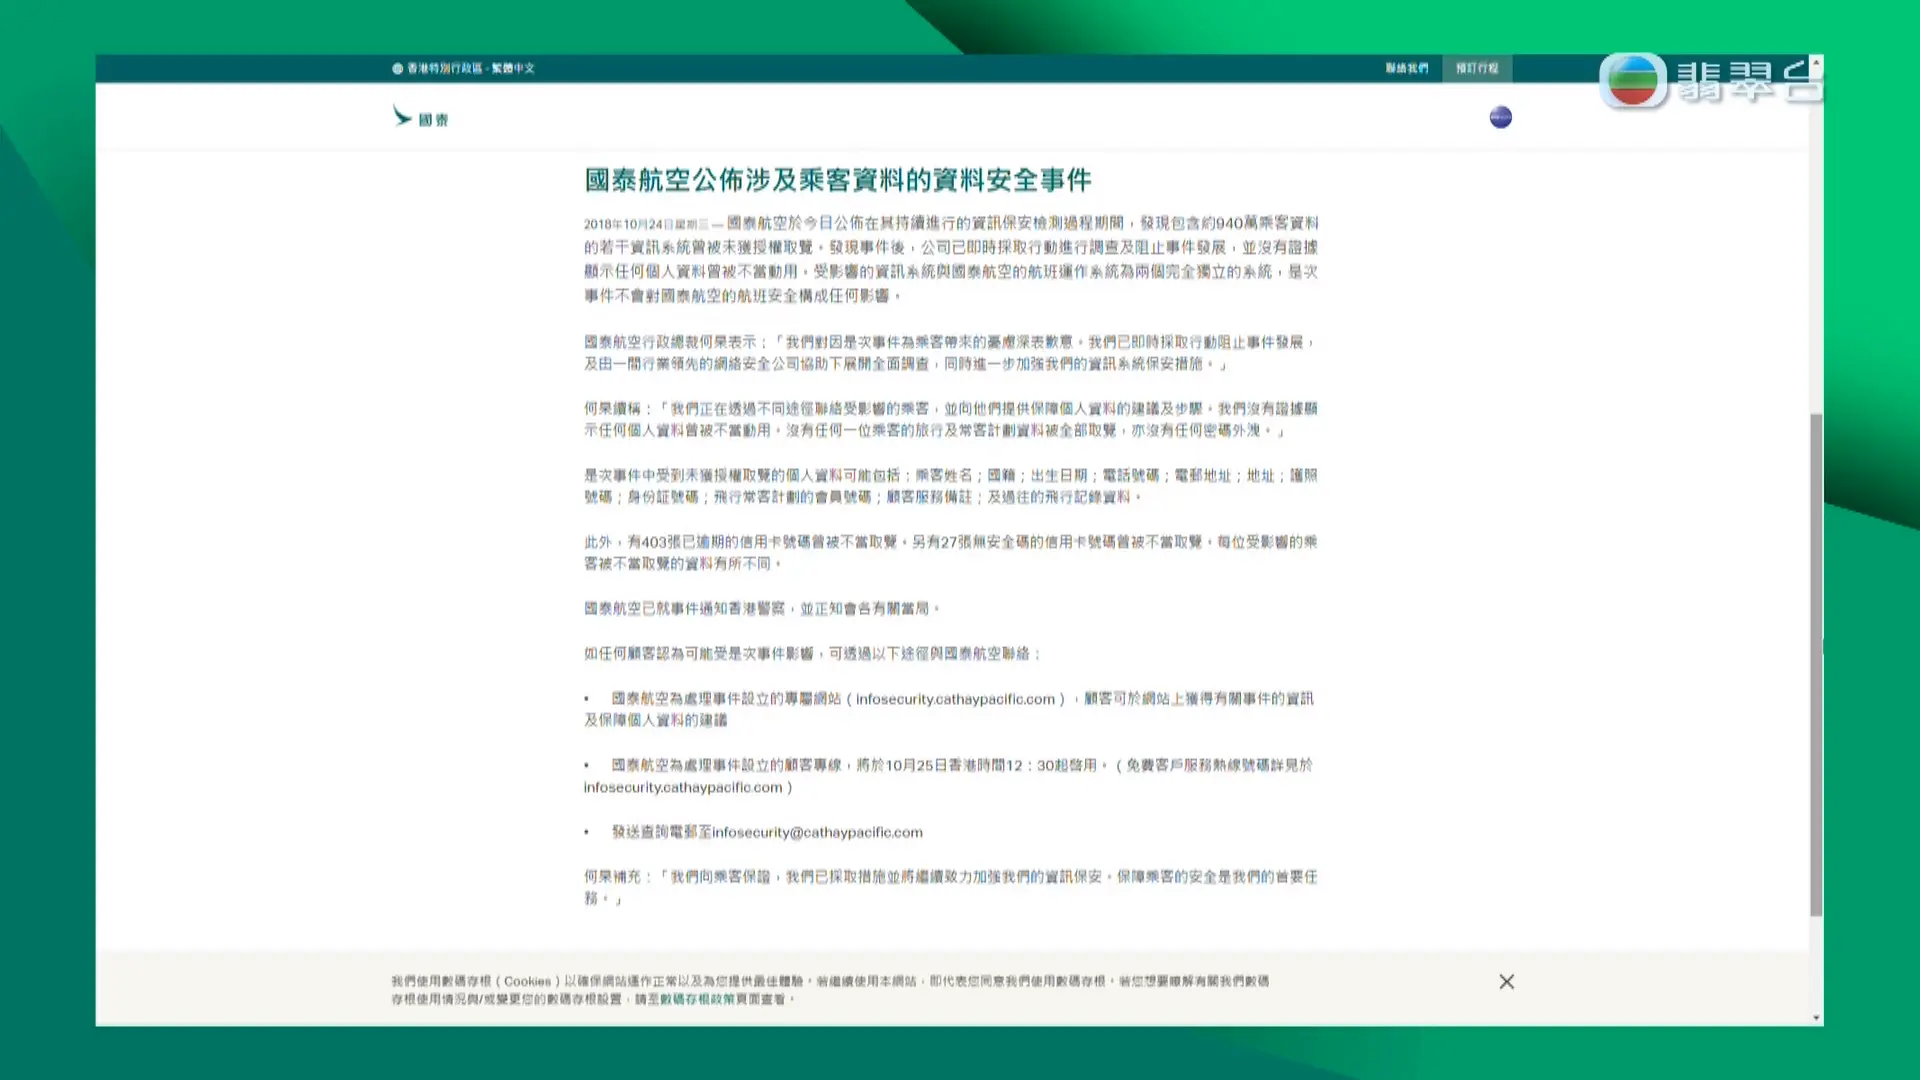Select the 預訂行程 tab in top bar
Image resolution: width=1920 pixels, height=1080 pixels.
(x=1477, y=69)
